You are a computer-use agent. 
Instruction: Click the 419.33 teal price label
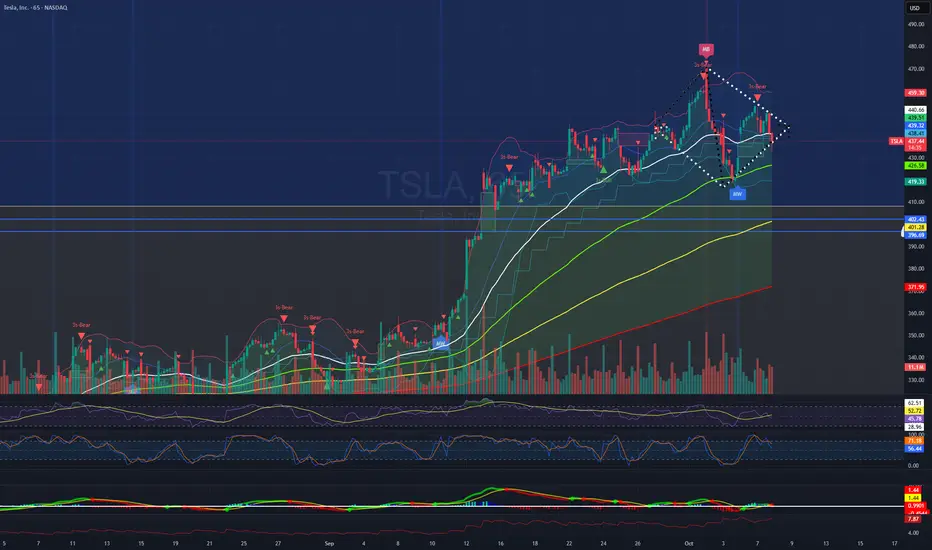[x=915, y=181]
